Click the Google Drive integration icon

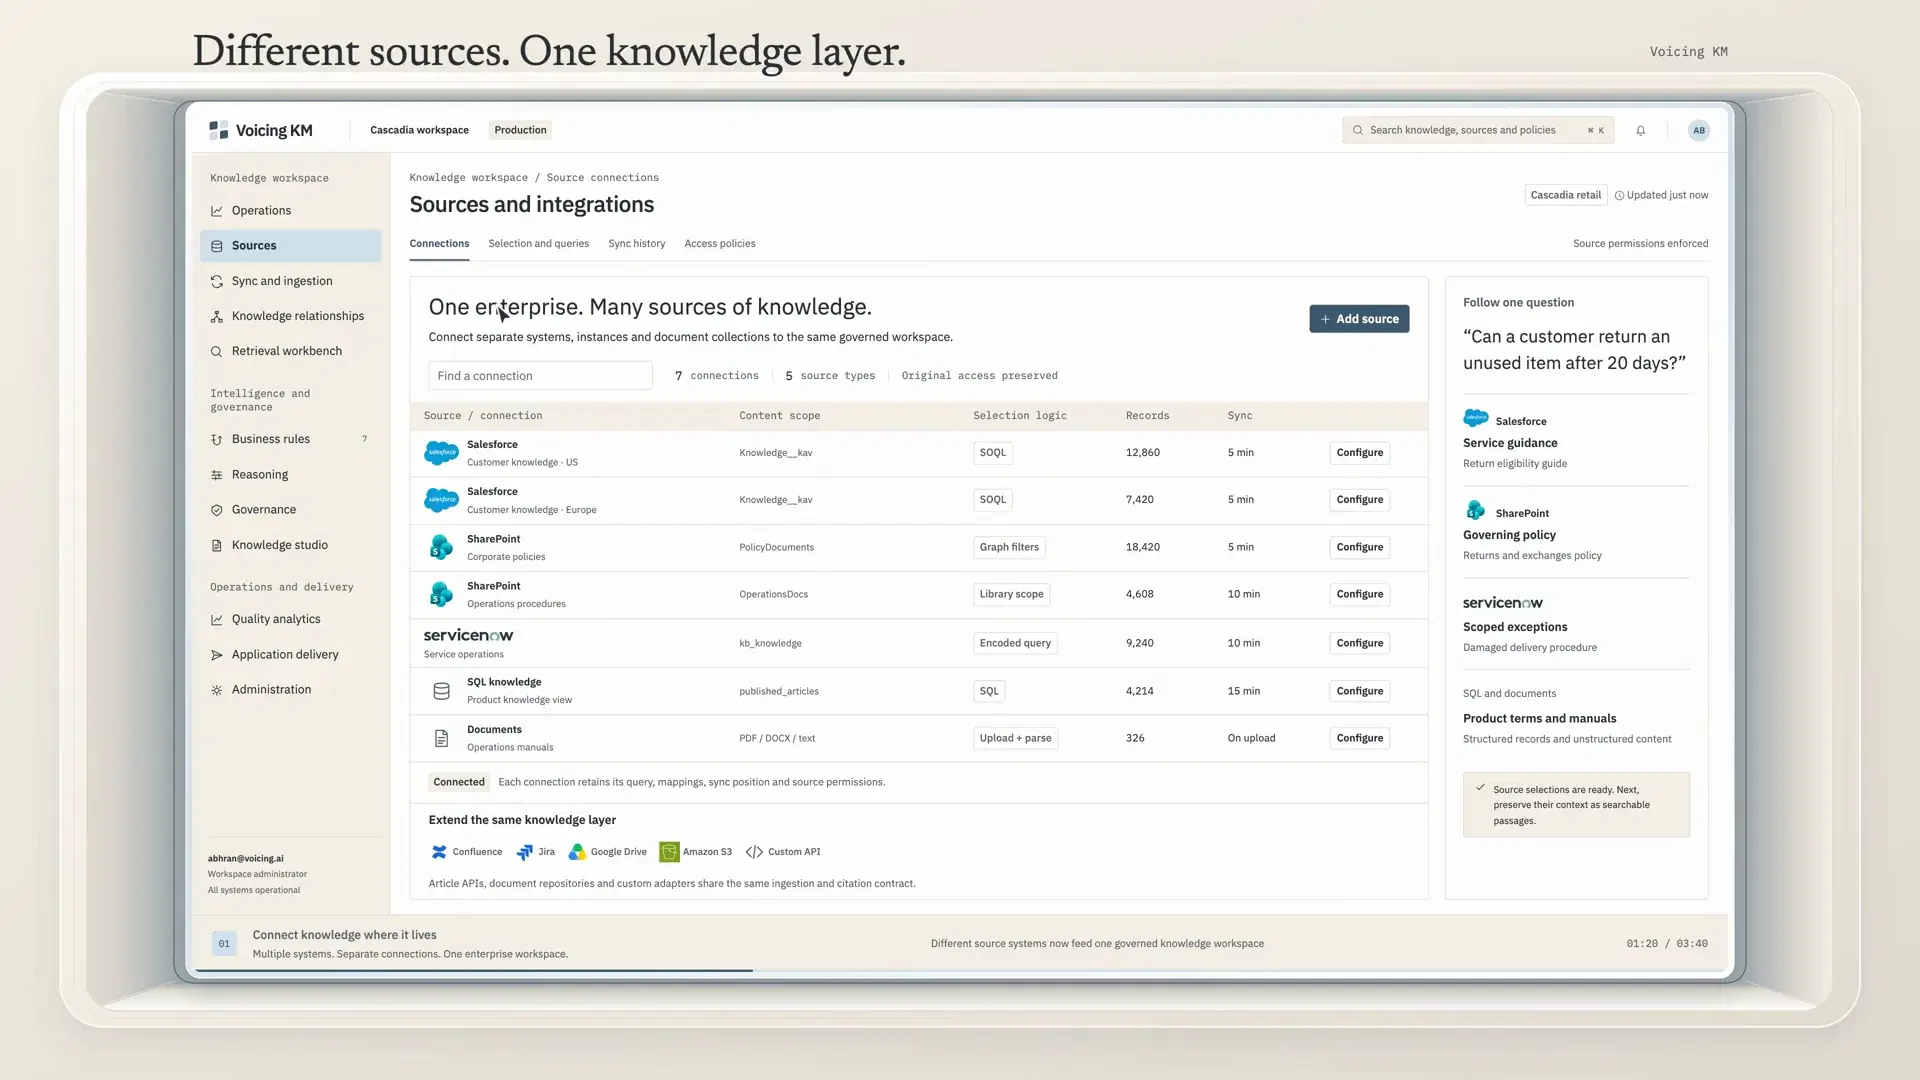577,852
